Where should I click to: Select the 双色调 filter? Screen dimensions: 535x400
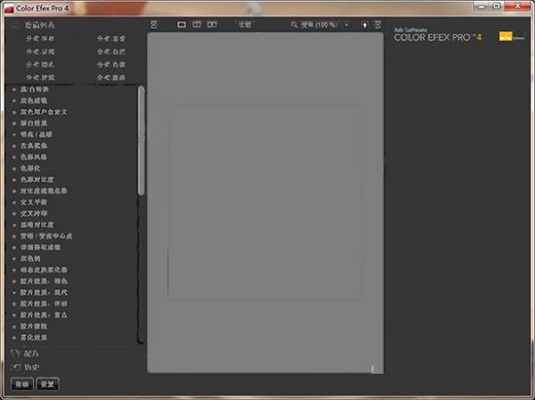tap(30, 259)
